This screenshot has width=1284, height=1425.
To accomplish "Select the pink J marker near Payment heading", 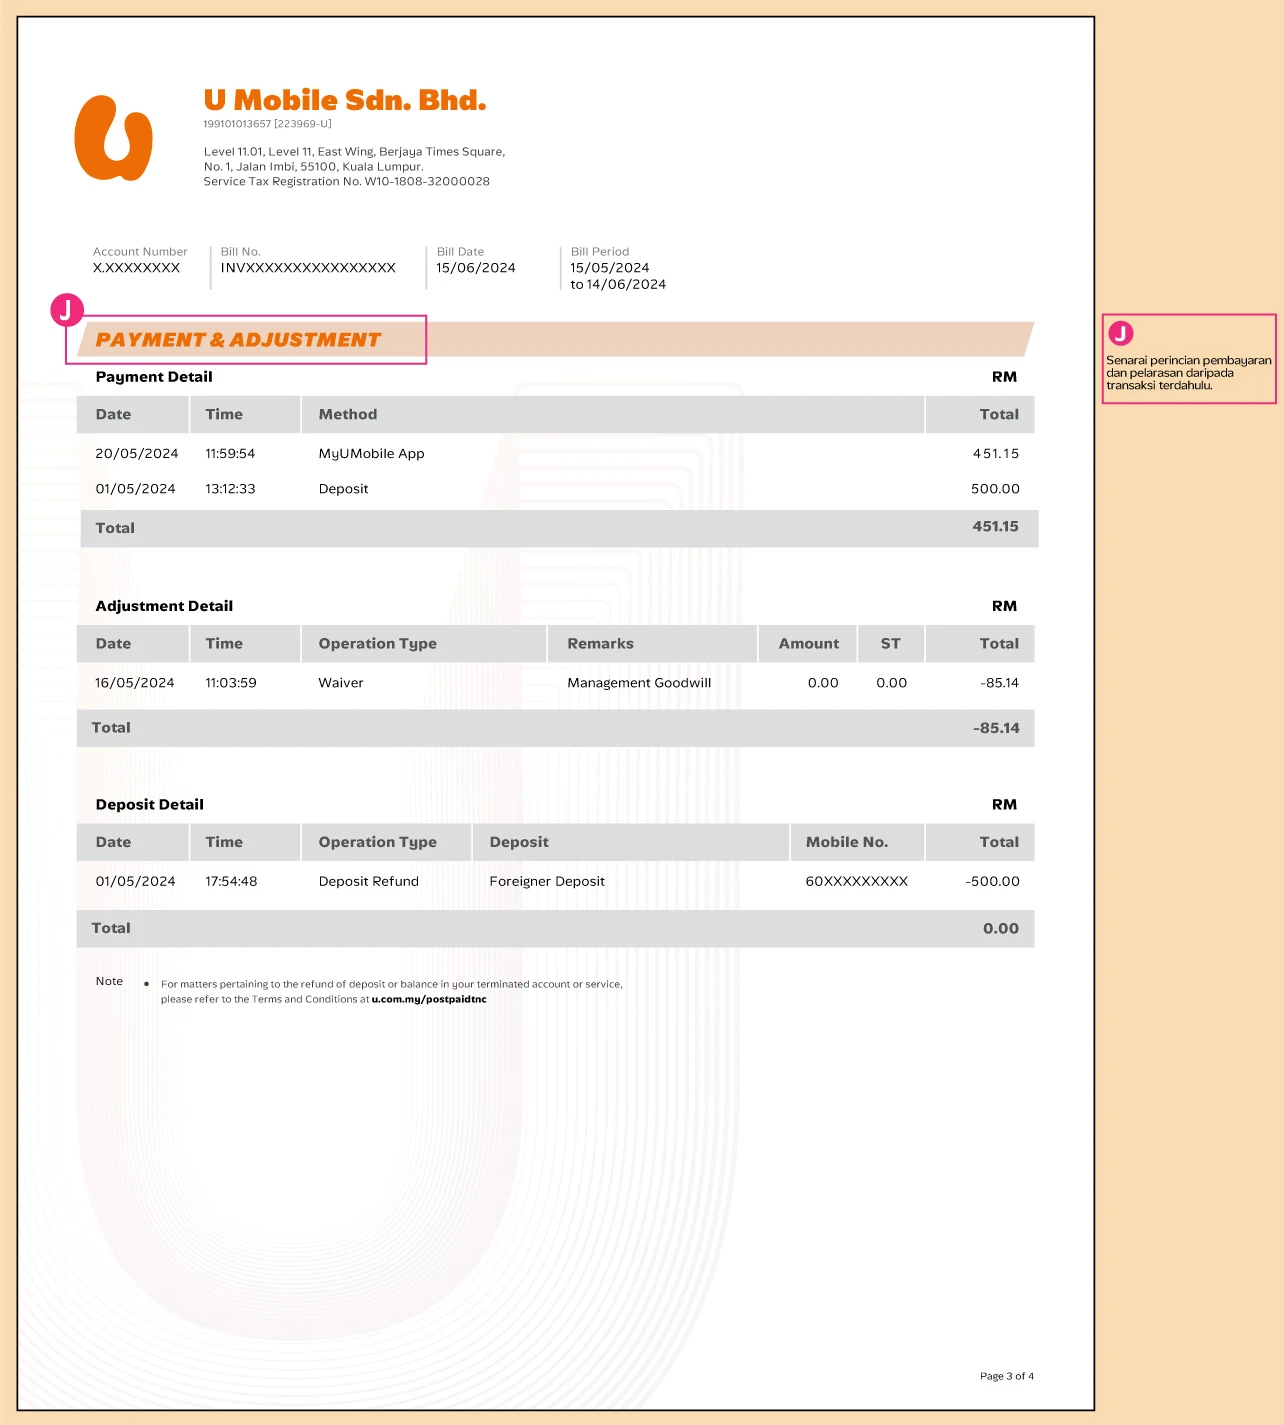I will [66, 310].
